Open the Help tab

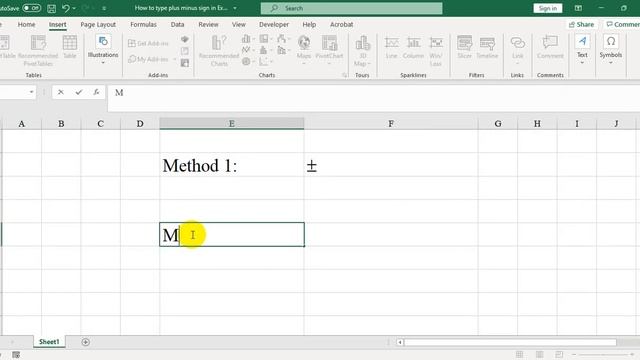click(309, 24)
